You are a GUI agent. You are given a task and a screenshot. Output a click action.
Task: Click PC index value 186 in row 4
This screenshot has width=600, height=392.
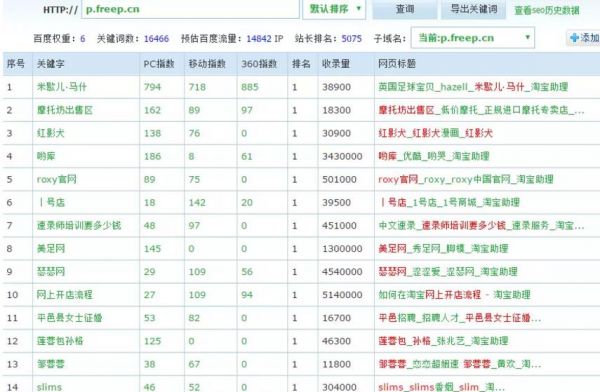(152, 156)
